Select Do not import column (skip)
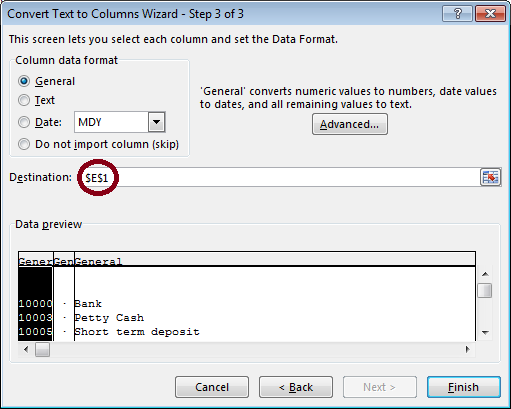The image size is (511, 409). pos(24,144)
